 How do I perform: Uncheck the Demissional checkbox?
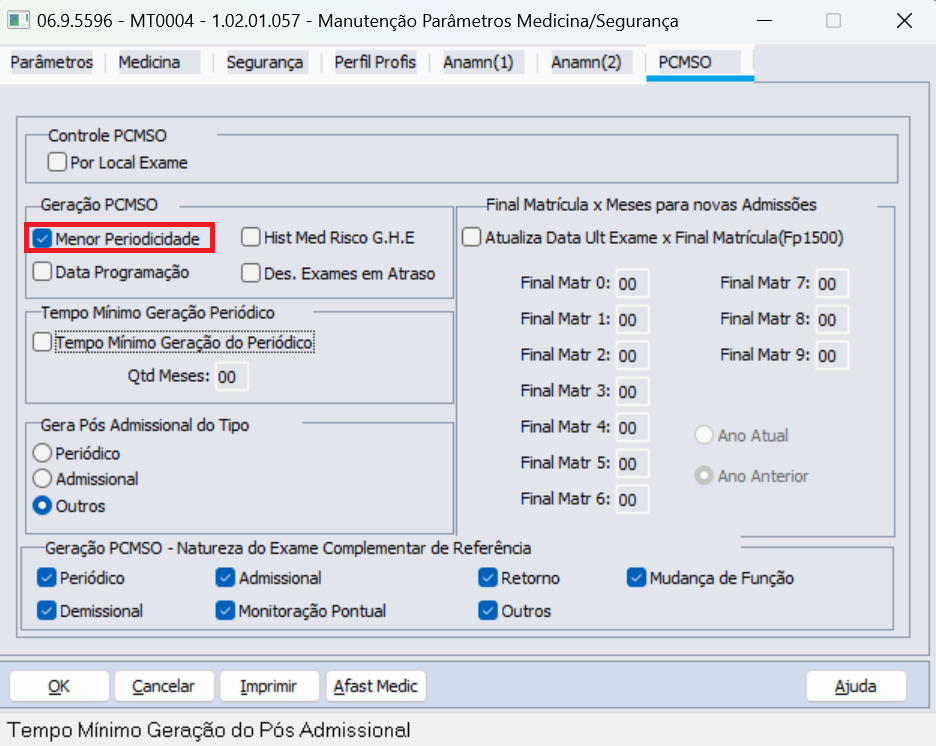pyautogui.click(x=46, y=611)
